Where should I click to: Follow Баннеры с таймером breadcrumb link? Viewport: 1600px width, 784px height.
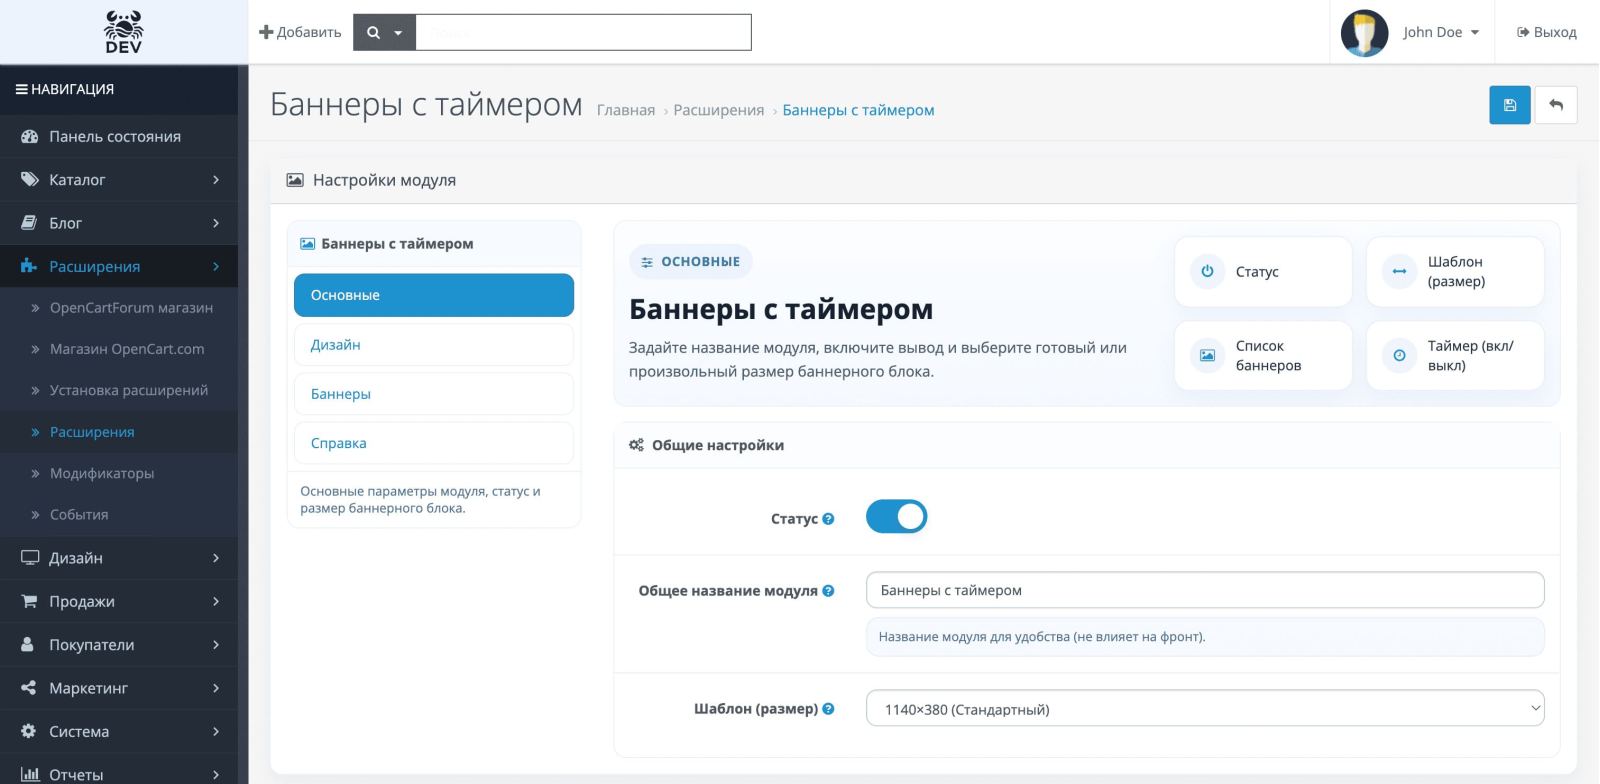[x=858, y=110]
